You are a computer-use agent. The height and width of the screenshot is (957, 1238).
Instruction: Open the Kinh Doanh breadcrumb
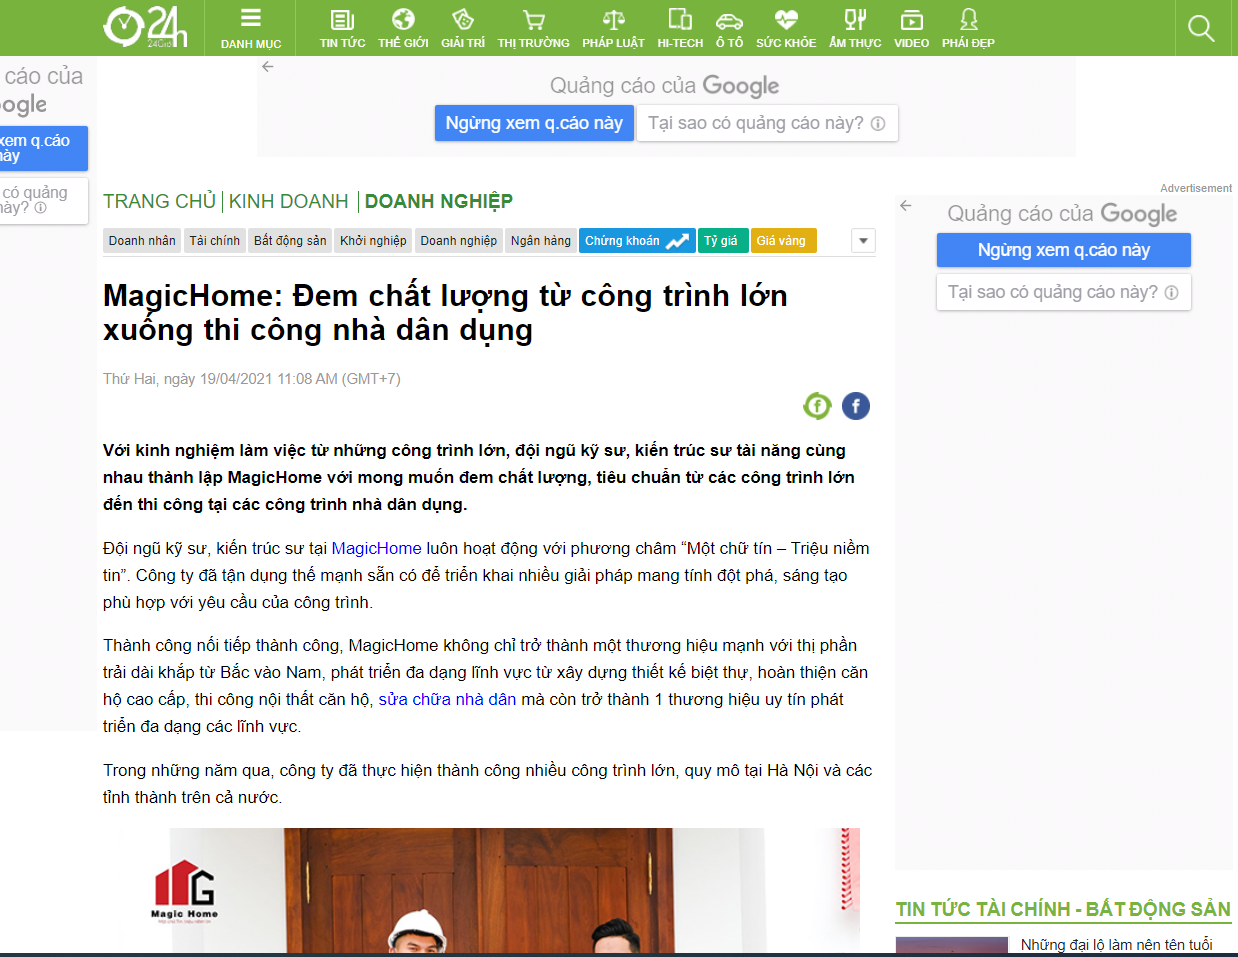point(288,202)
